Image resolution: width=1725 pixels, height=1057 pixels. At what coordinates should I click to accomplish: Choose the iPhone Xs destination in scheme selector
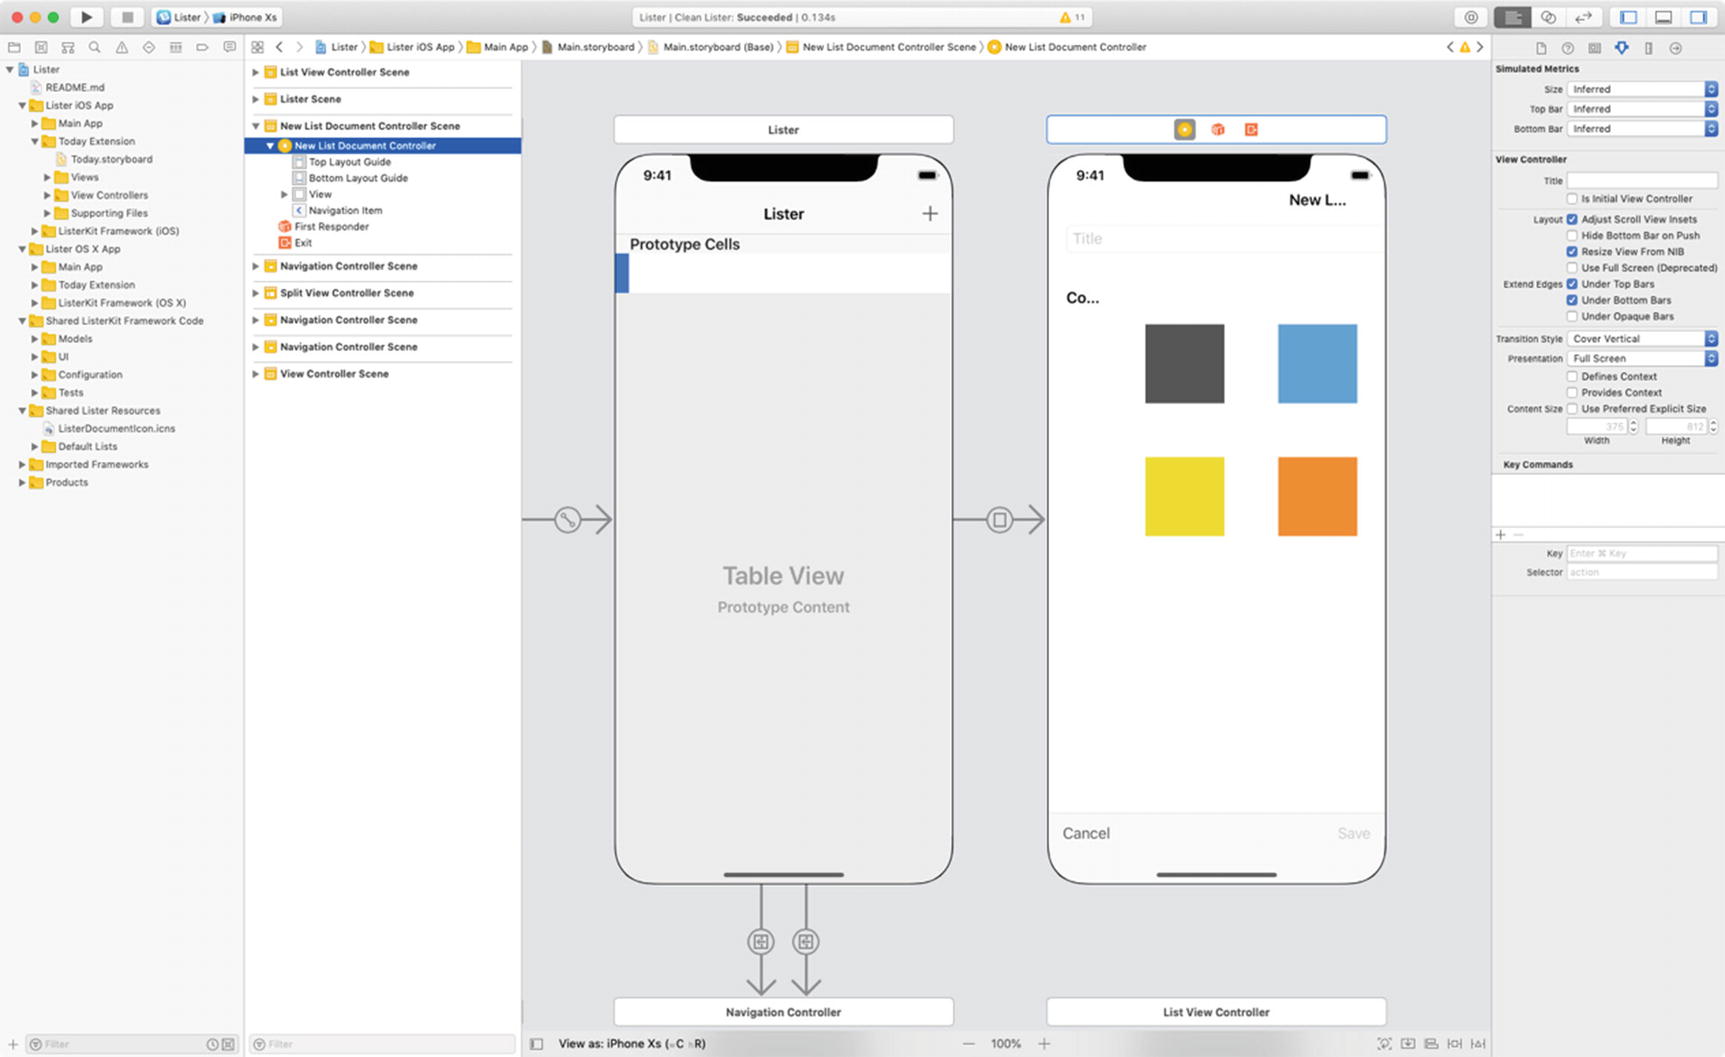pos(245,17)
